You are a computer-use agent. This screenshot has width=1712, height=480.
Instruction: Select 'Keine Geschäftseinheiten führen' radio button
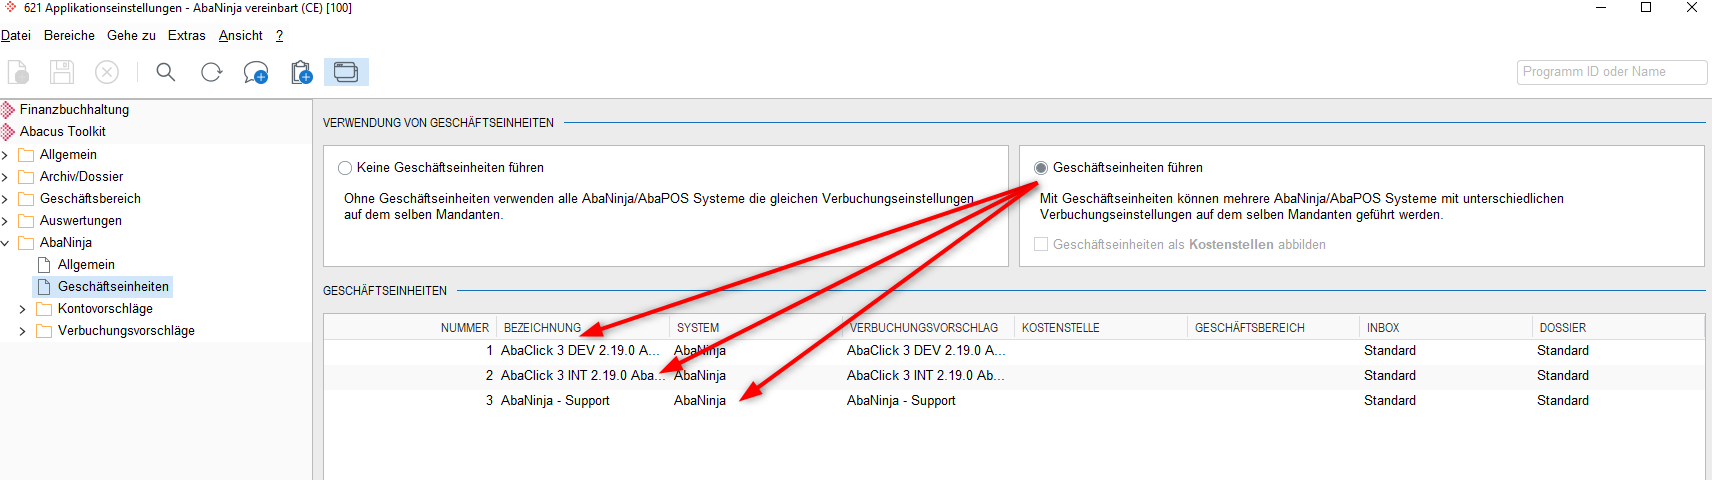pyautogui.click(x=345, y=168)
